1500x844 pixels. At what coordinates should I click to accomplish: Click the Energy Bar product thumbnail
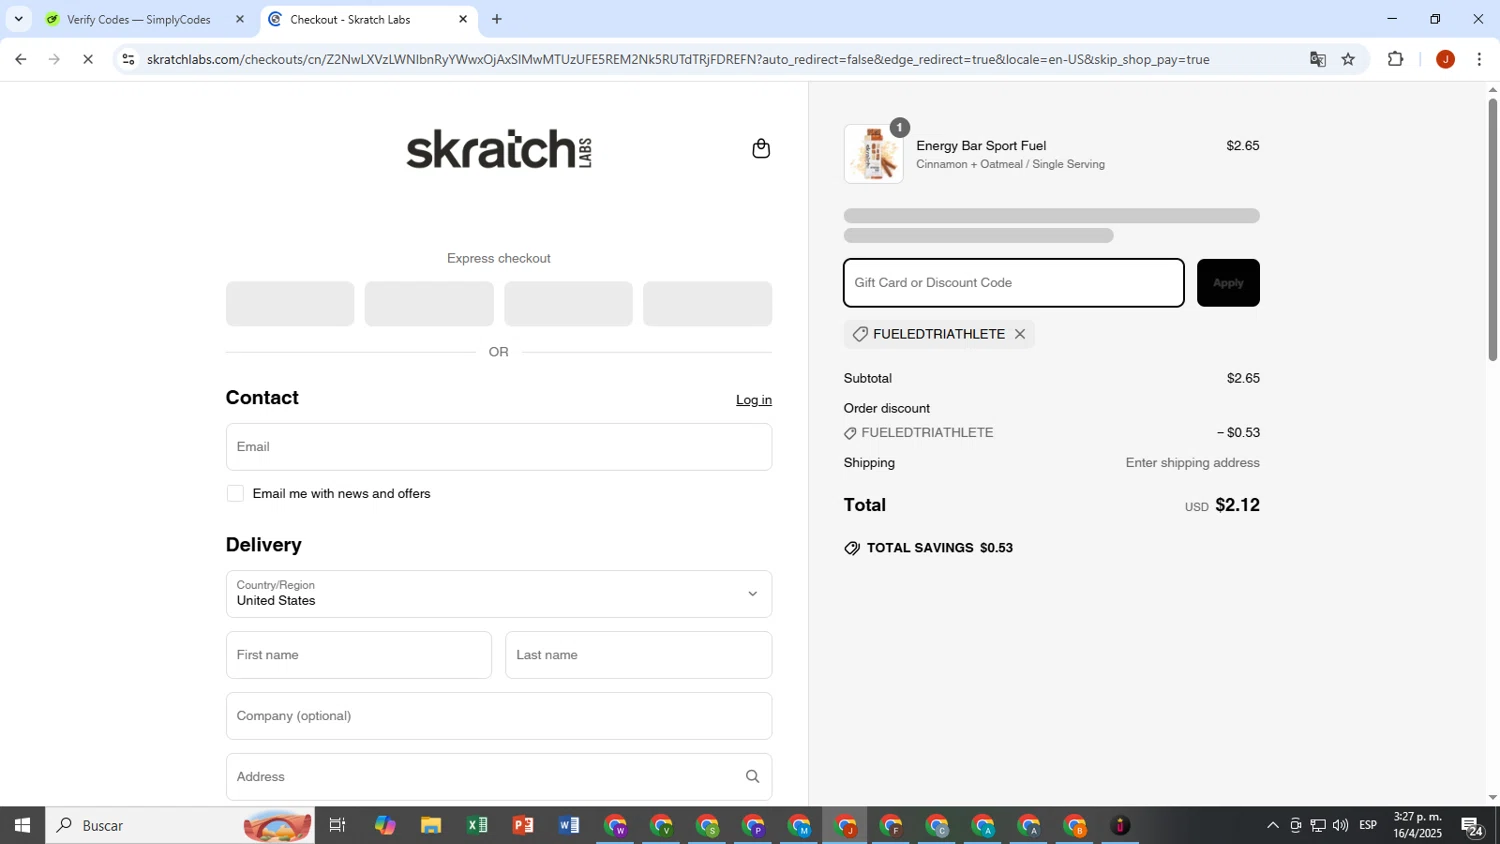873,154
